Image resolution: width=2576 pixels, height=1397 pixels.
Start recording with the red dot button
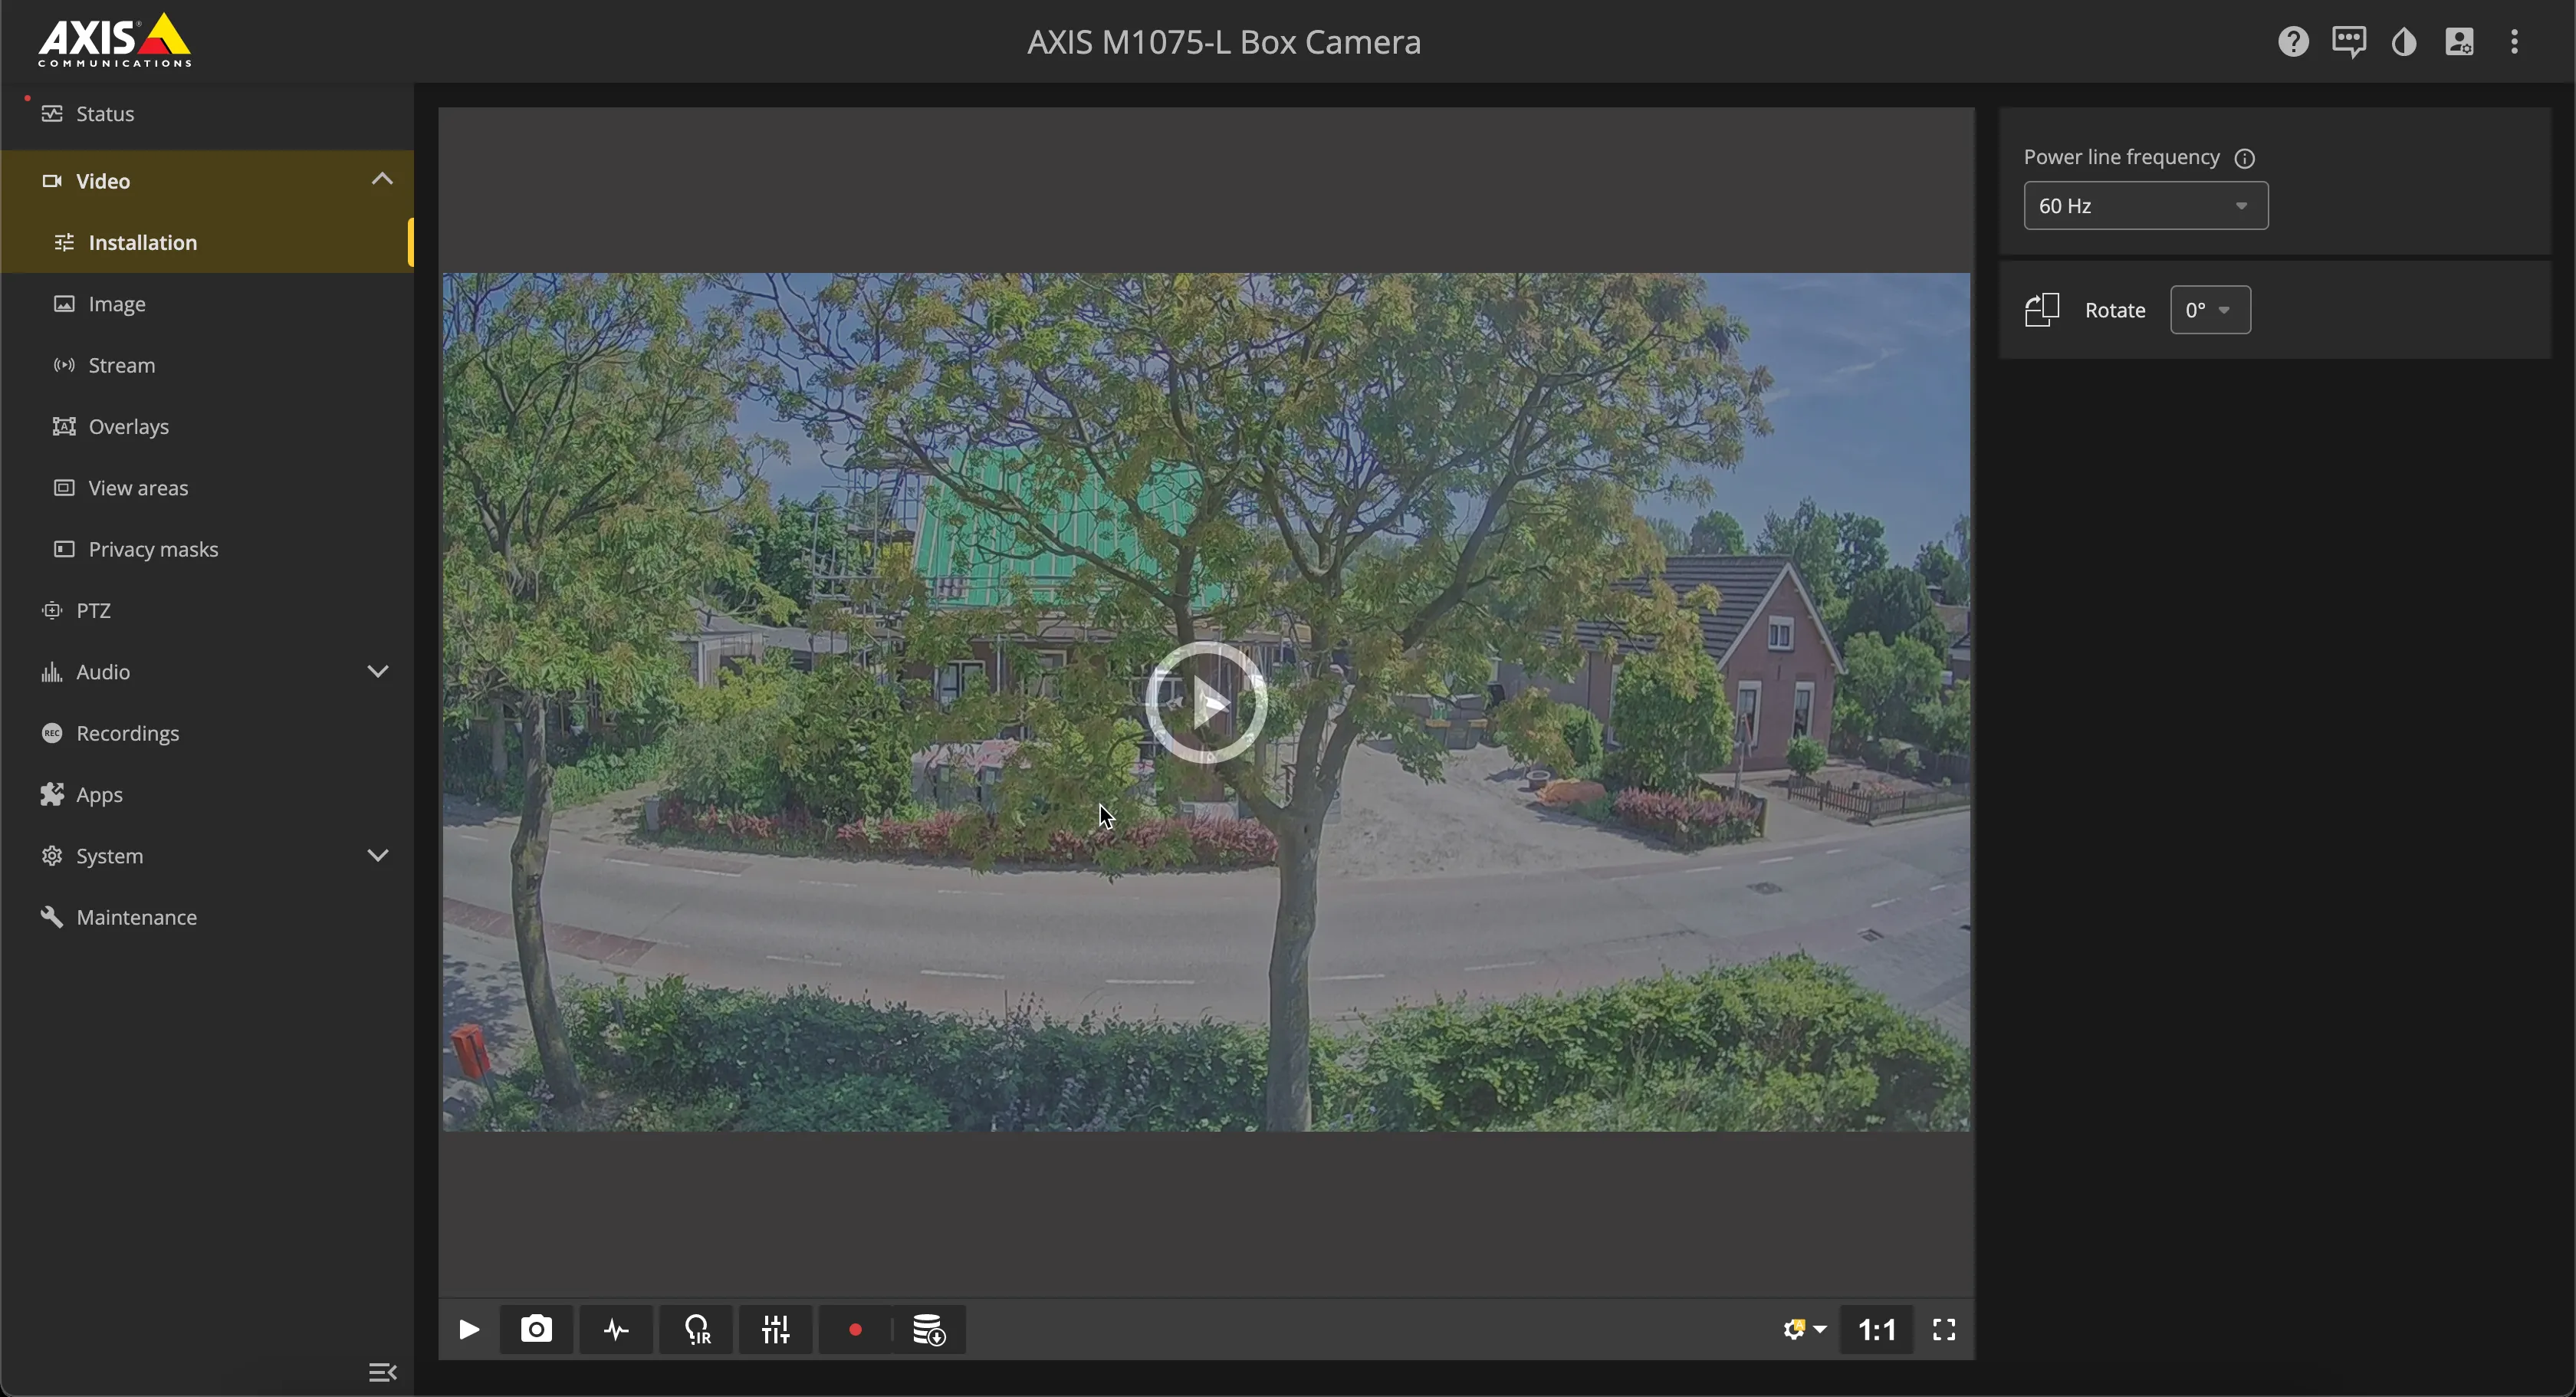coord(855,1329)
